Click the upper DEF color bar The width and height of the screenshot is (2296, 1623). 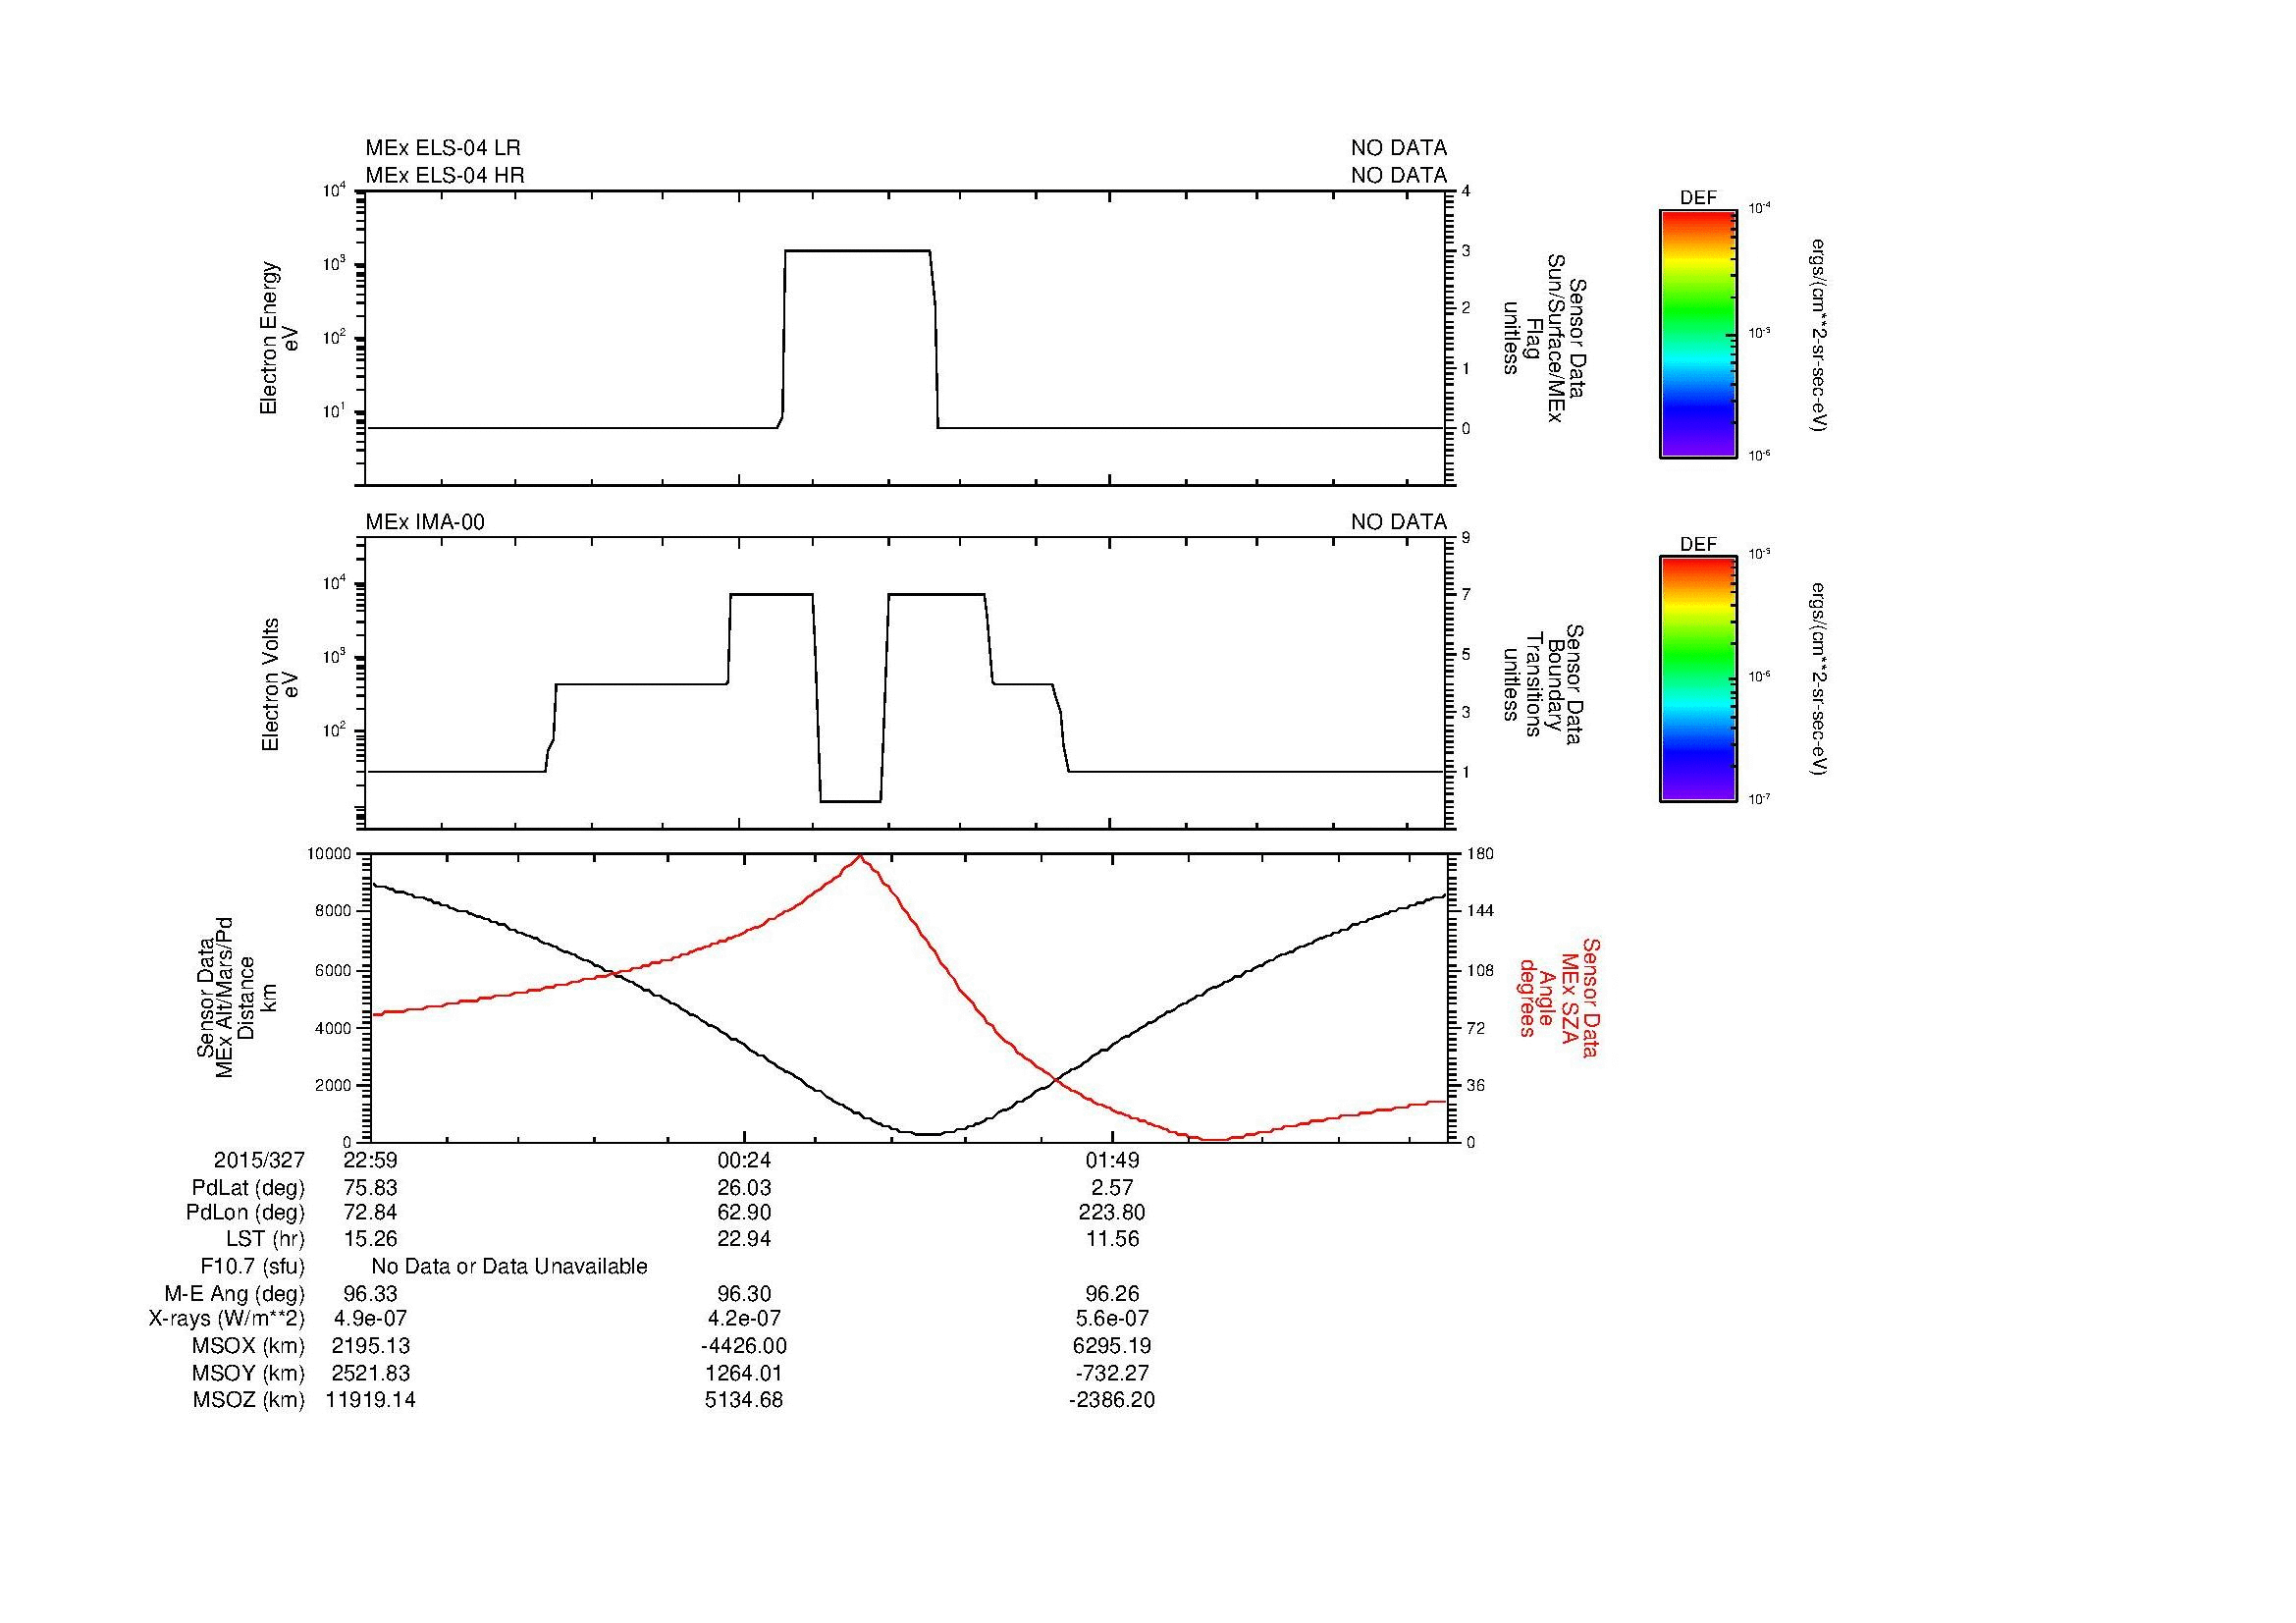1697,334
